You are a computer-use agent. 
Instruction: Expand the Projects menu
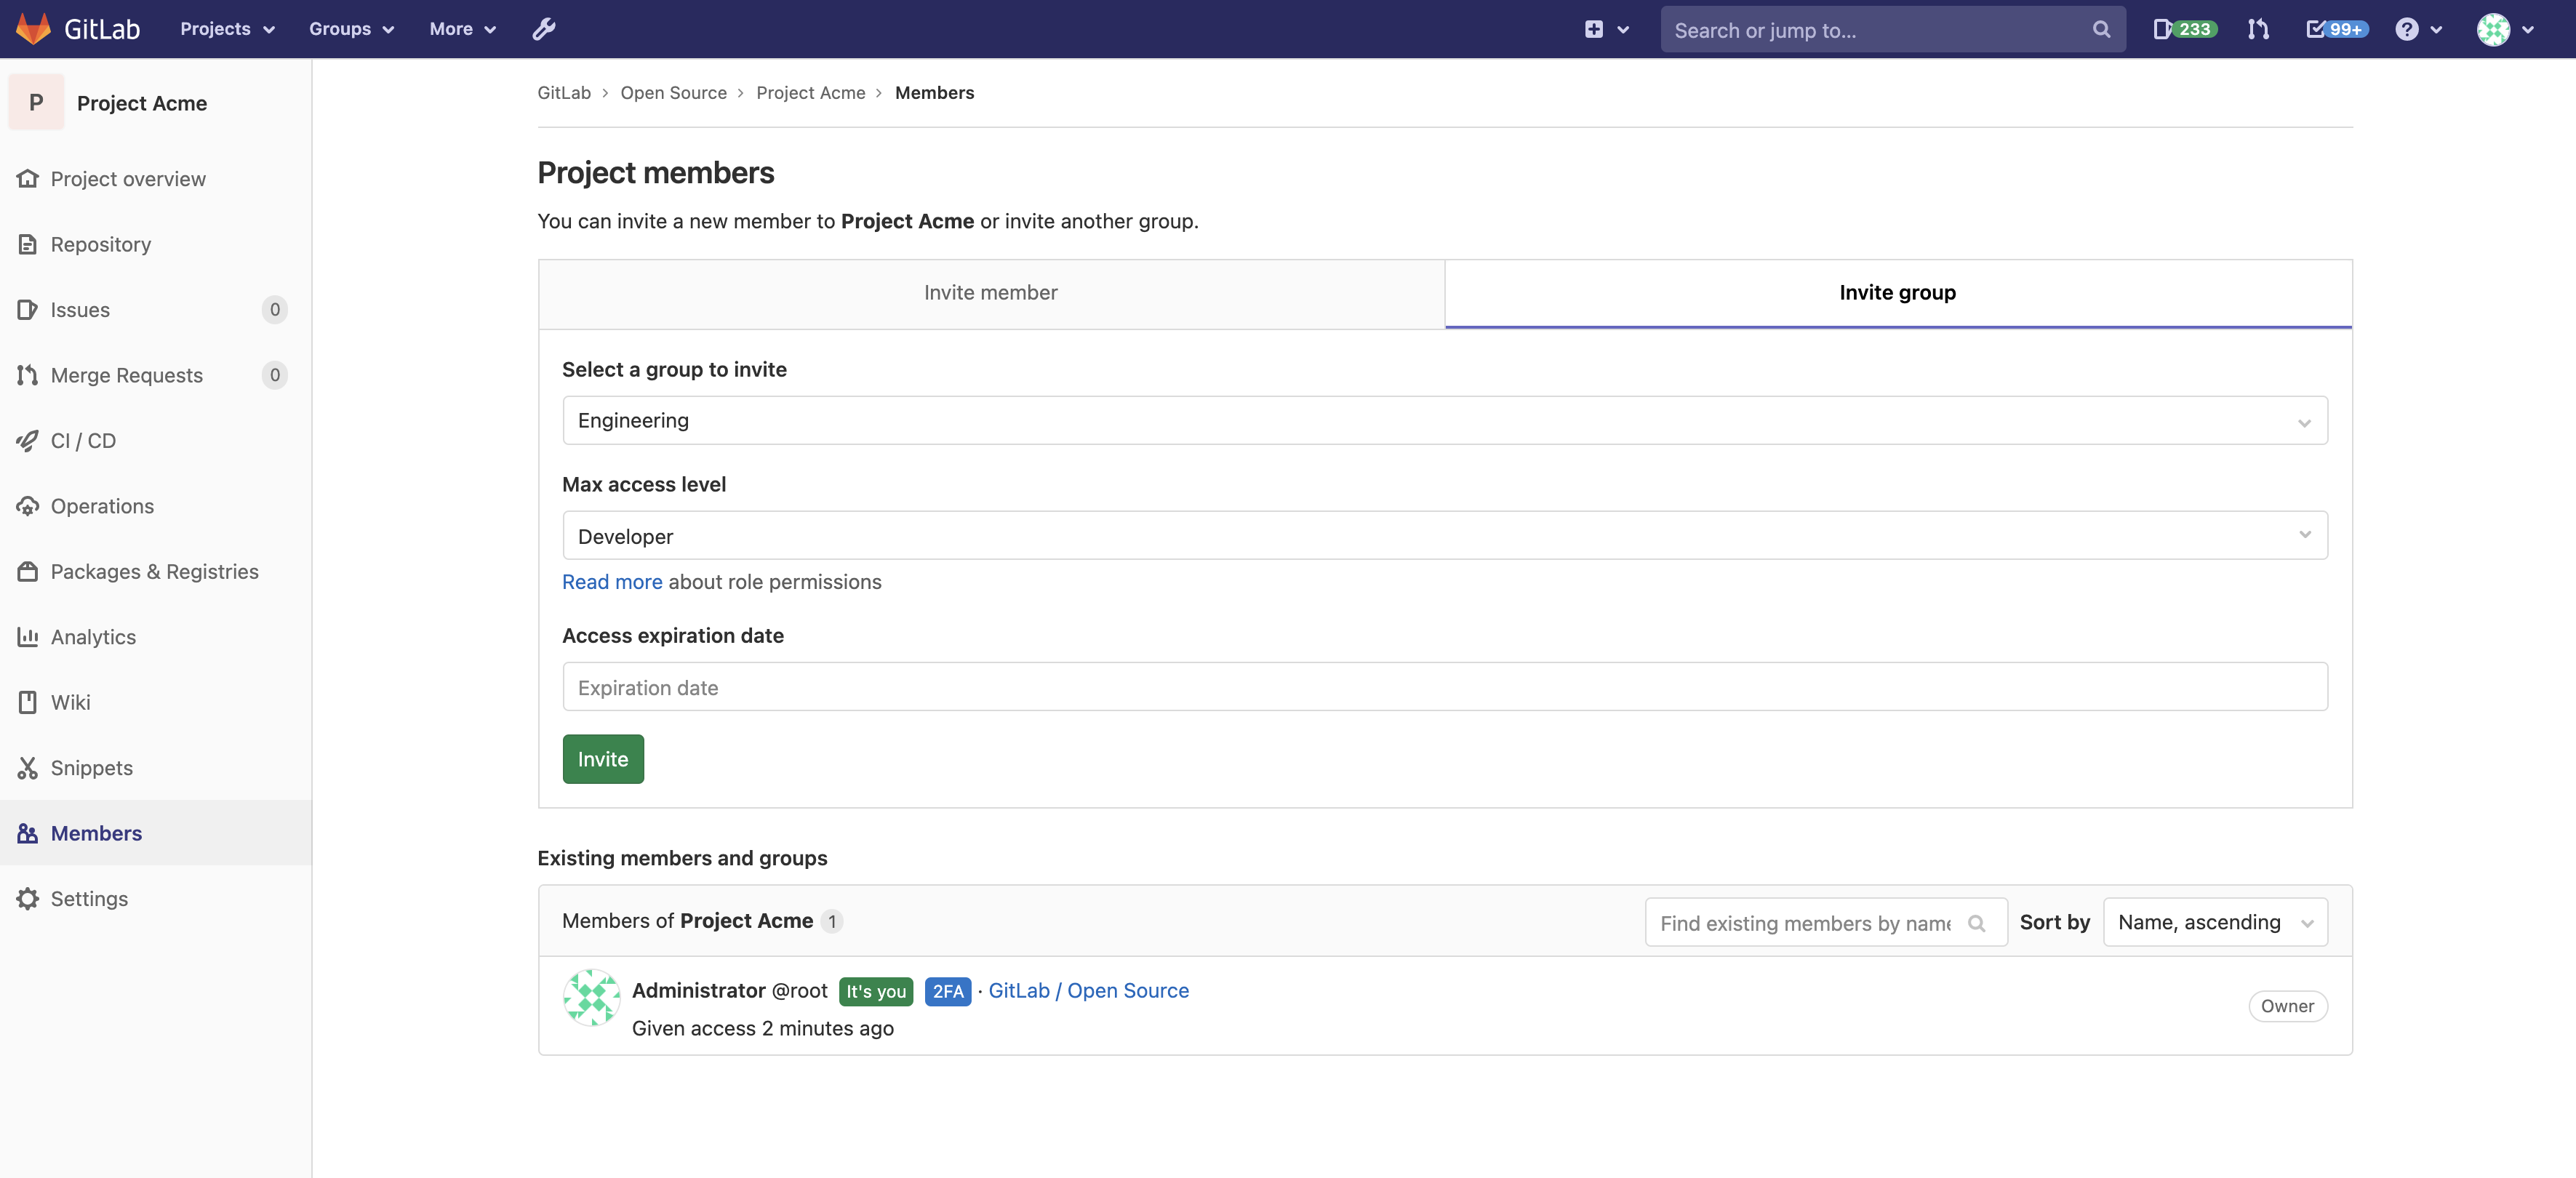coord(227,29)
